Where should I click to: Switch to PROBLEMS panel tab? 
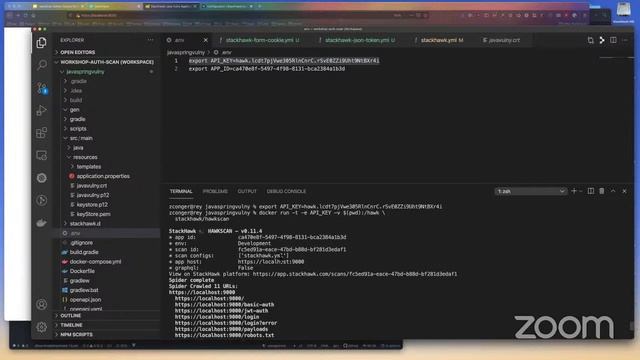[x=215, y=191]
